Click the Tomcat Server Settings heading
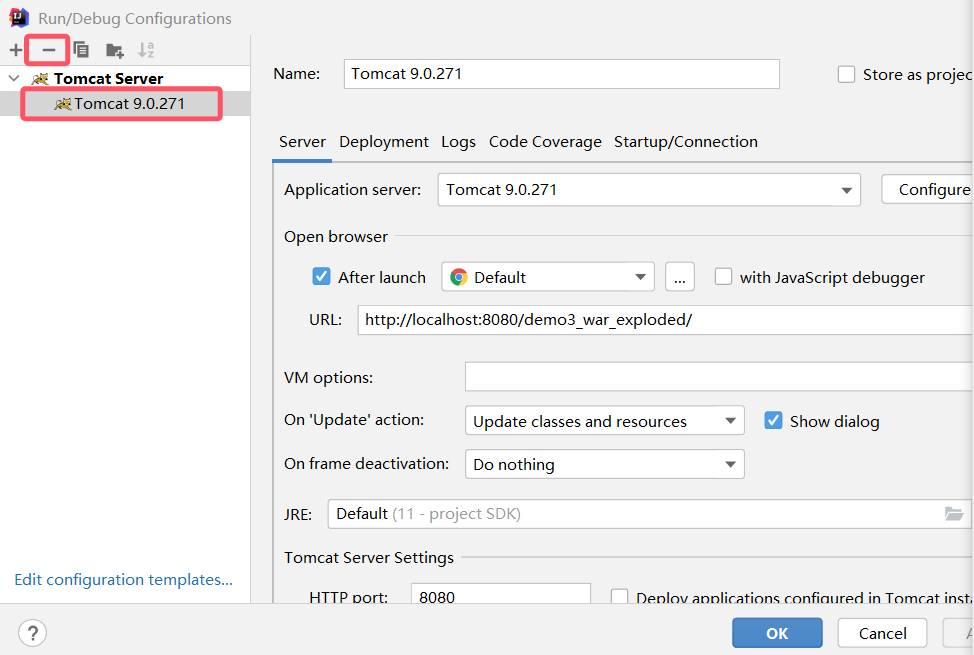The image size is (974, 655). point(369,557)
